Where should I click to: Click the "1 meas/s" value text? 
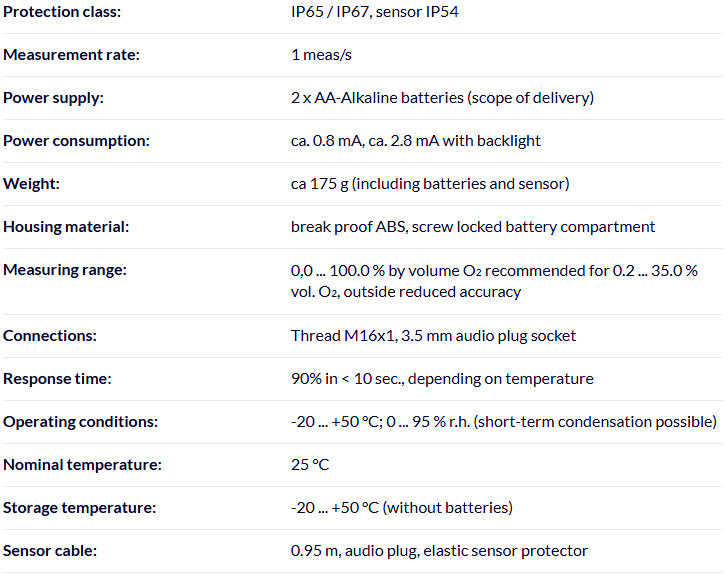coord(323,55)
